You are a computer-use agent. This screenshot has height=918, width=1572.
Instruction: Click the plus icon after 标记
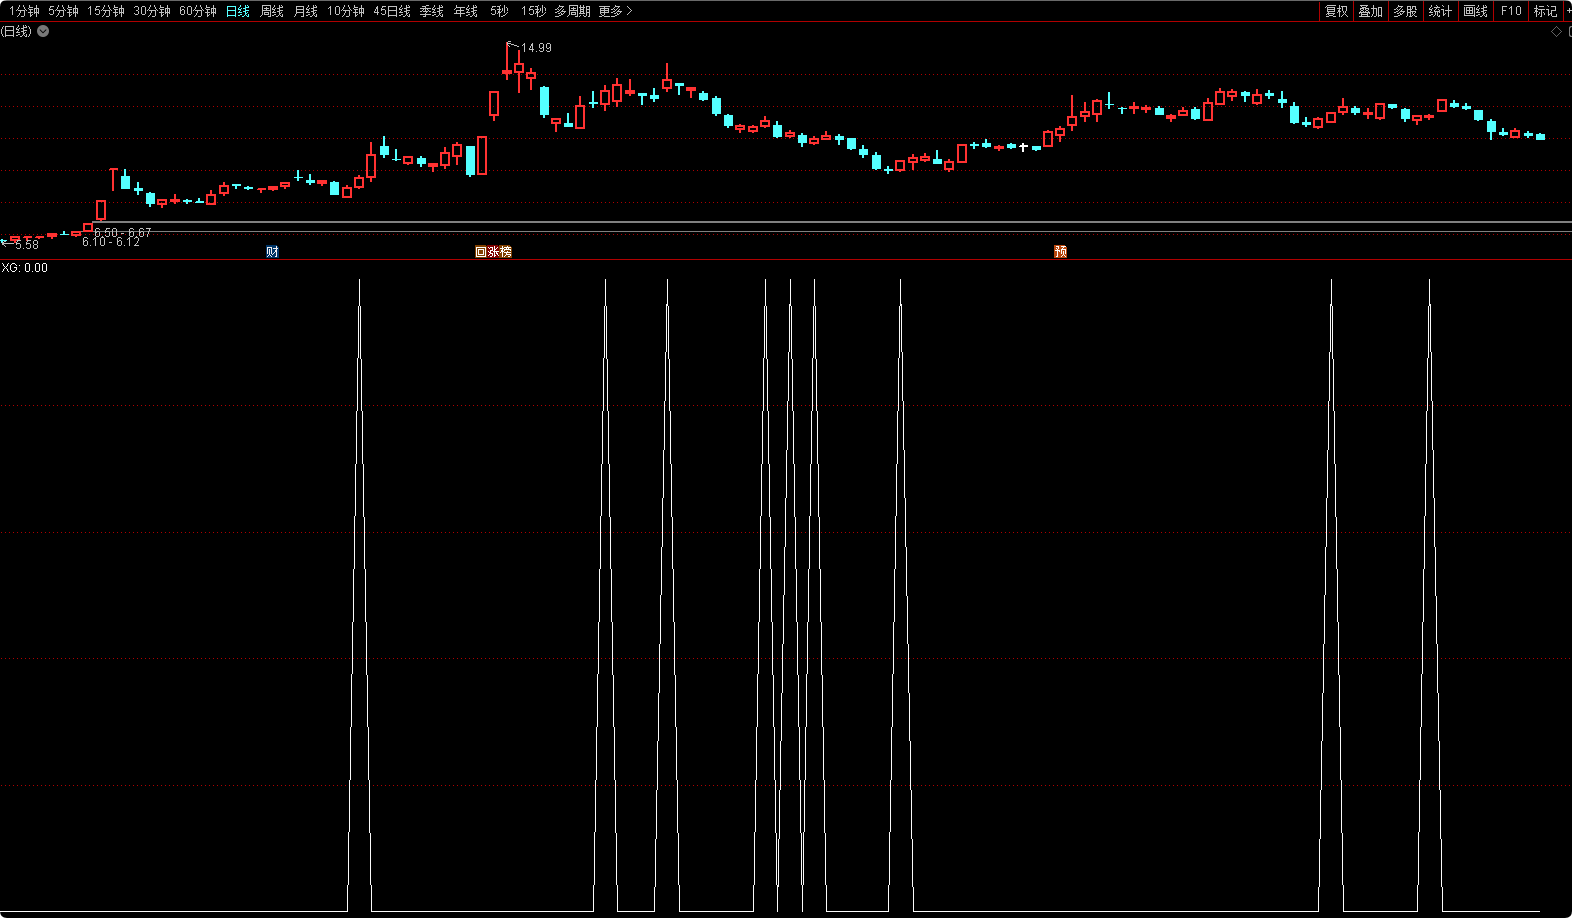click(x=1567, y=11)
